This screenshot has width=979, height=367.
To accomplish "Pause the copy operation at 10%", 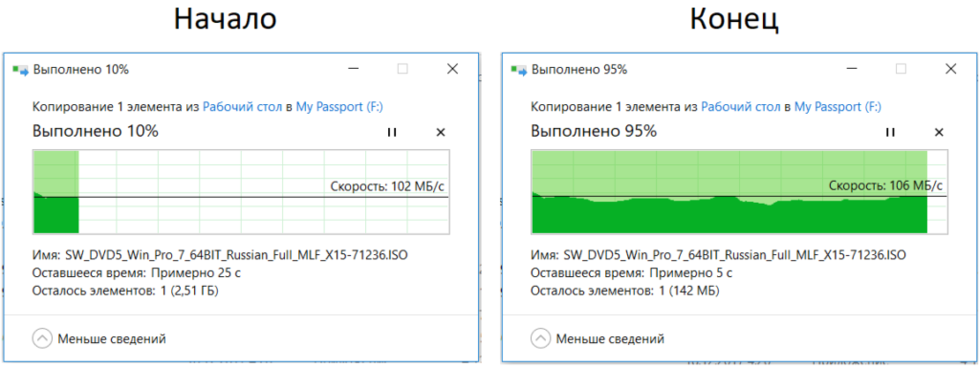I will pos(392,132).
